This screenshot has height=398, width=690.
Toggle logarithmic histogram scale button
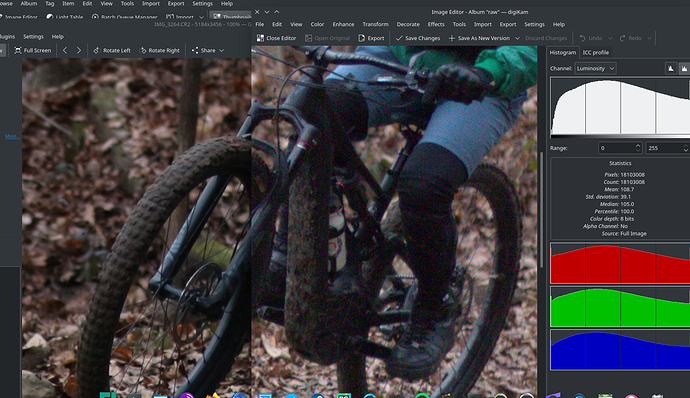pos(684,68)
